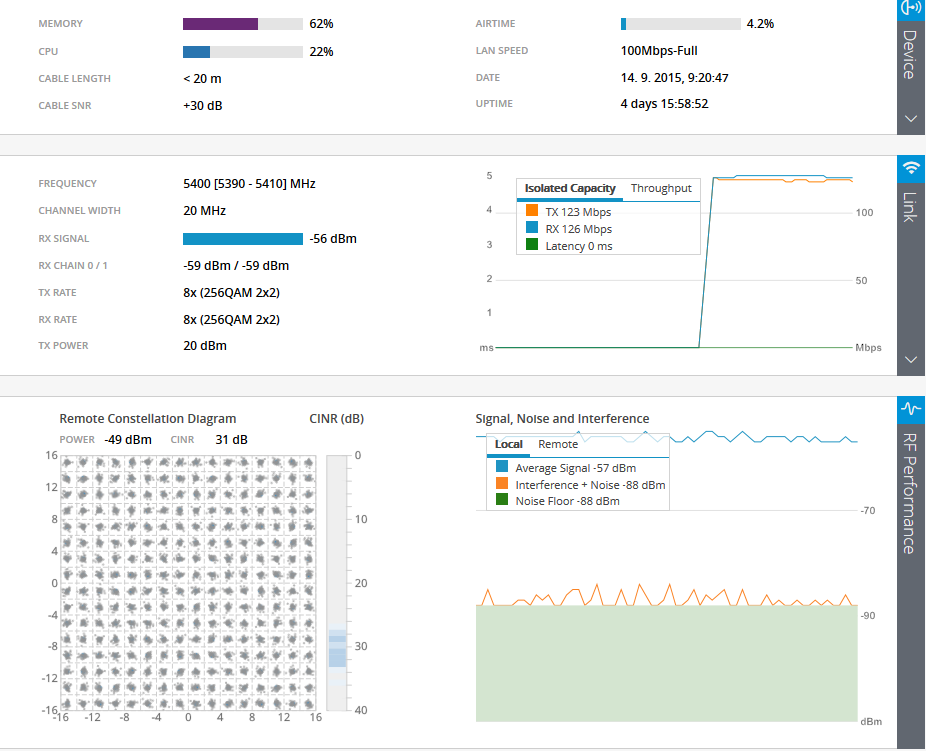Image resolution: width=926 pixels, height=751 pixels.
Task: Click the blue Average Signal legend swatch
Action: click(502, 467)
